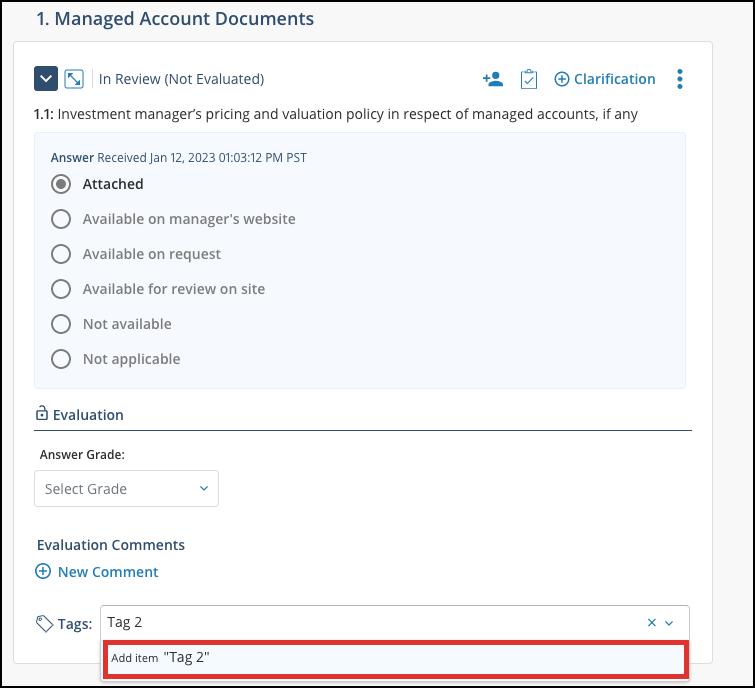Image resolution: width=755 pixels, height=688 pixels.
Task: Select Available for review on site
Action: pyautogui.click(x=61, y=289)
